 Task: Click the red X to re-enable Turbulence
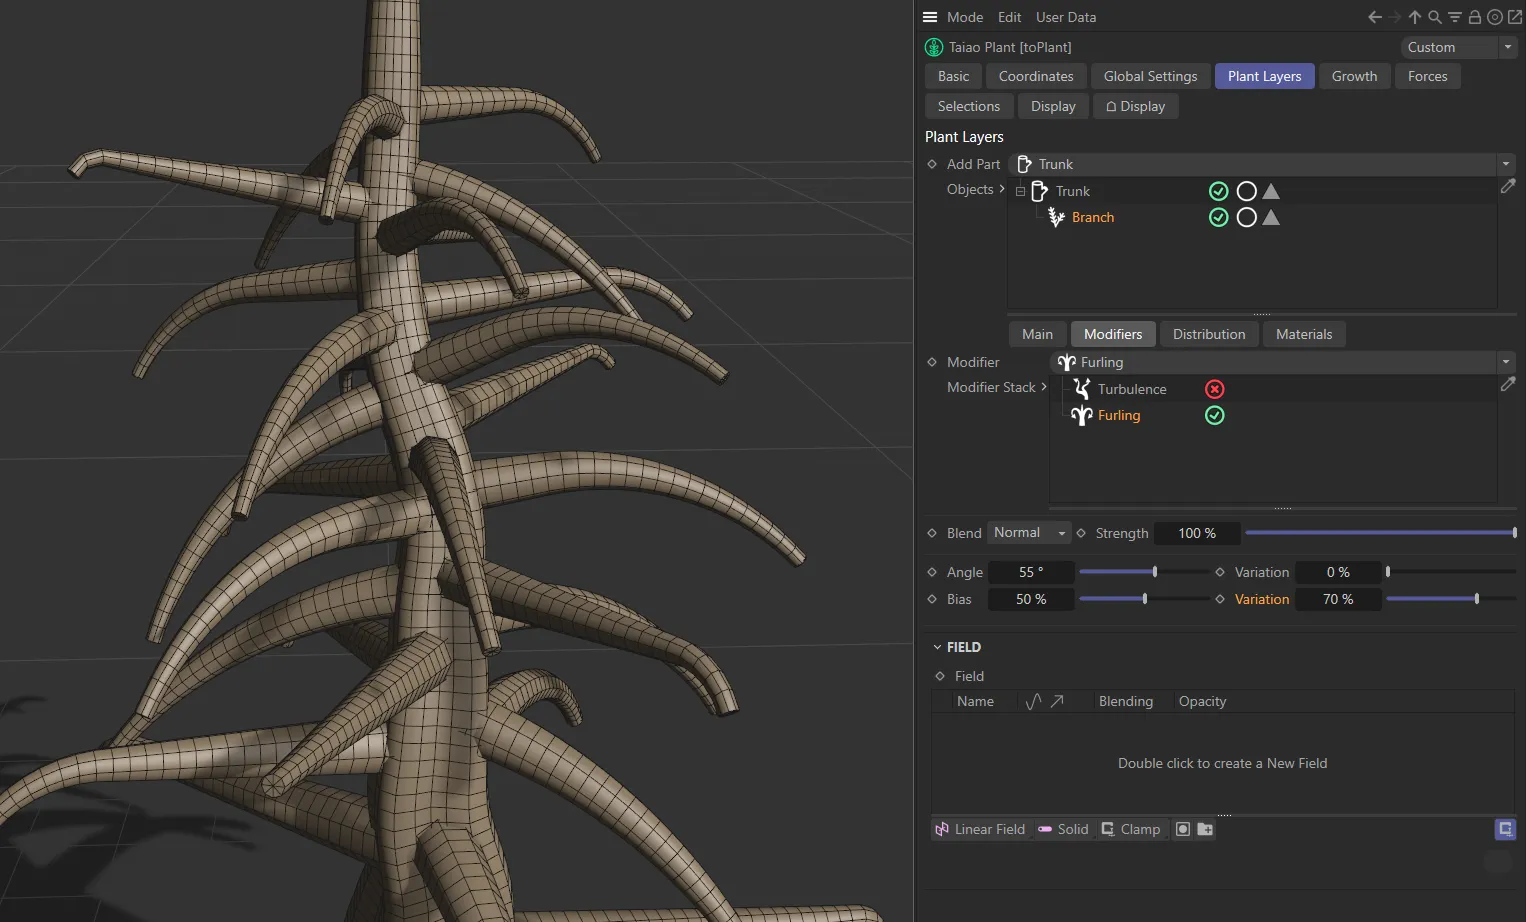(x=1214, y=389)
